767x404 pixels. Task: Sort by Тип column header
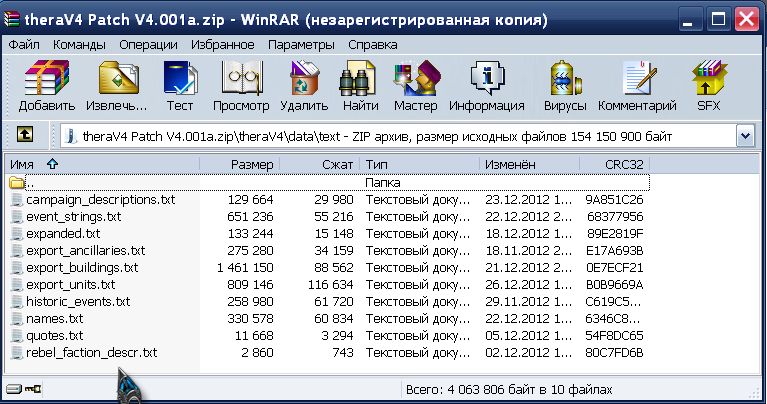pos(420,164)
